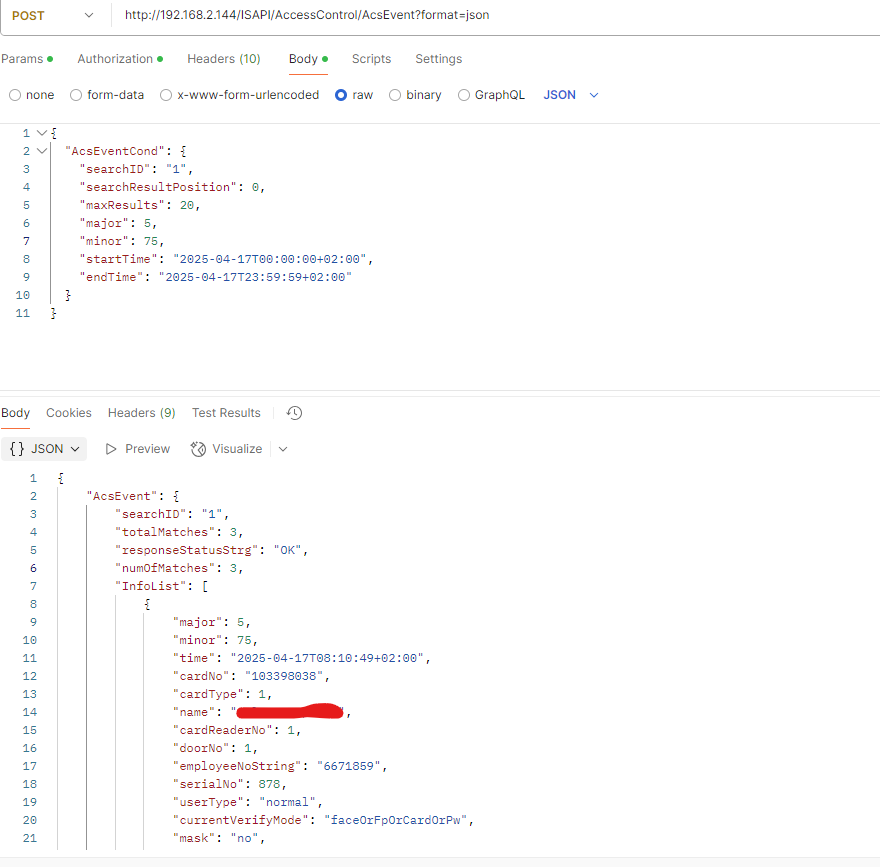Image resolution: width=880 pixels, height=867 pixels.
Task: Switch to the Authorization tab
Action: click(x=113, y=58)
